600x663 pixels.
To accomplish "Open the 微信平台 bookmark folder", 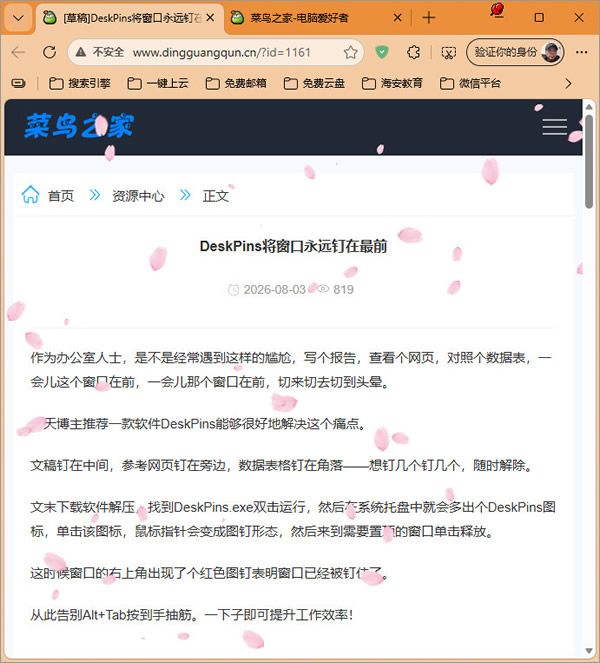I will click(x=470, y=83).
